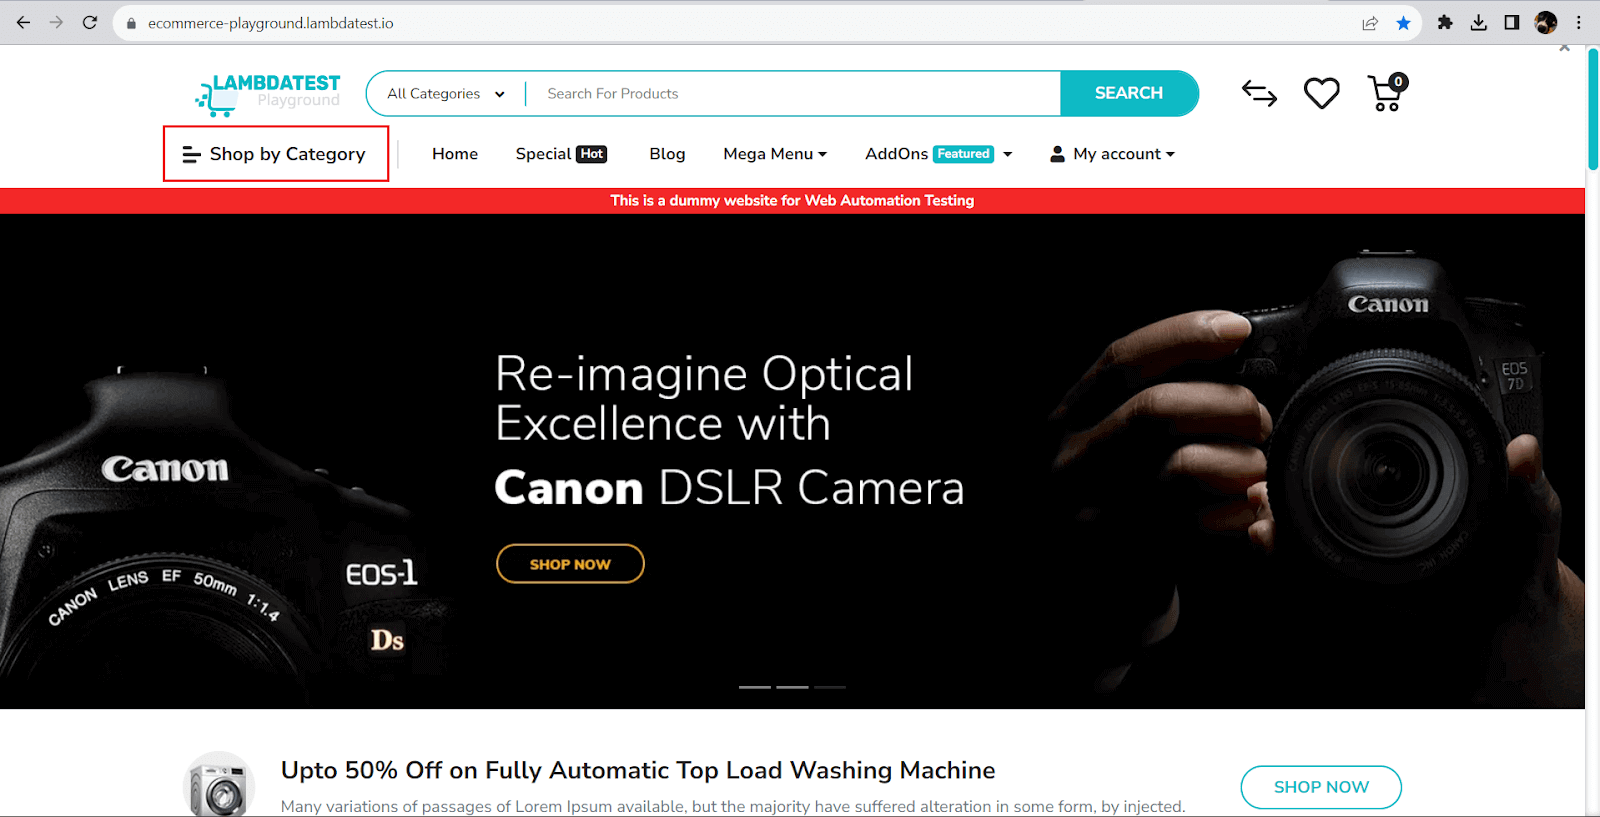This screenshot has width=1600, height=817.
Task: Toggle the browser side panel icon
Action: point(1512,22)
